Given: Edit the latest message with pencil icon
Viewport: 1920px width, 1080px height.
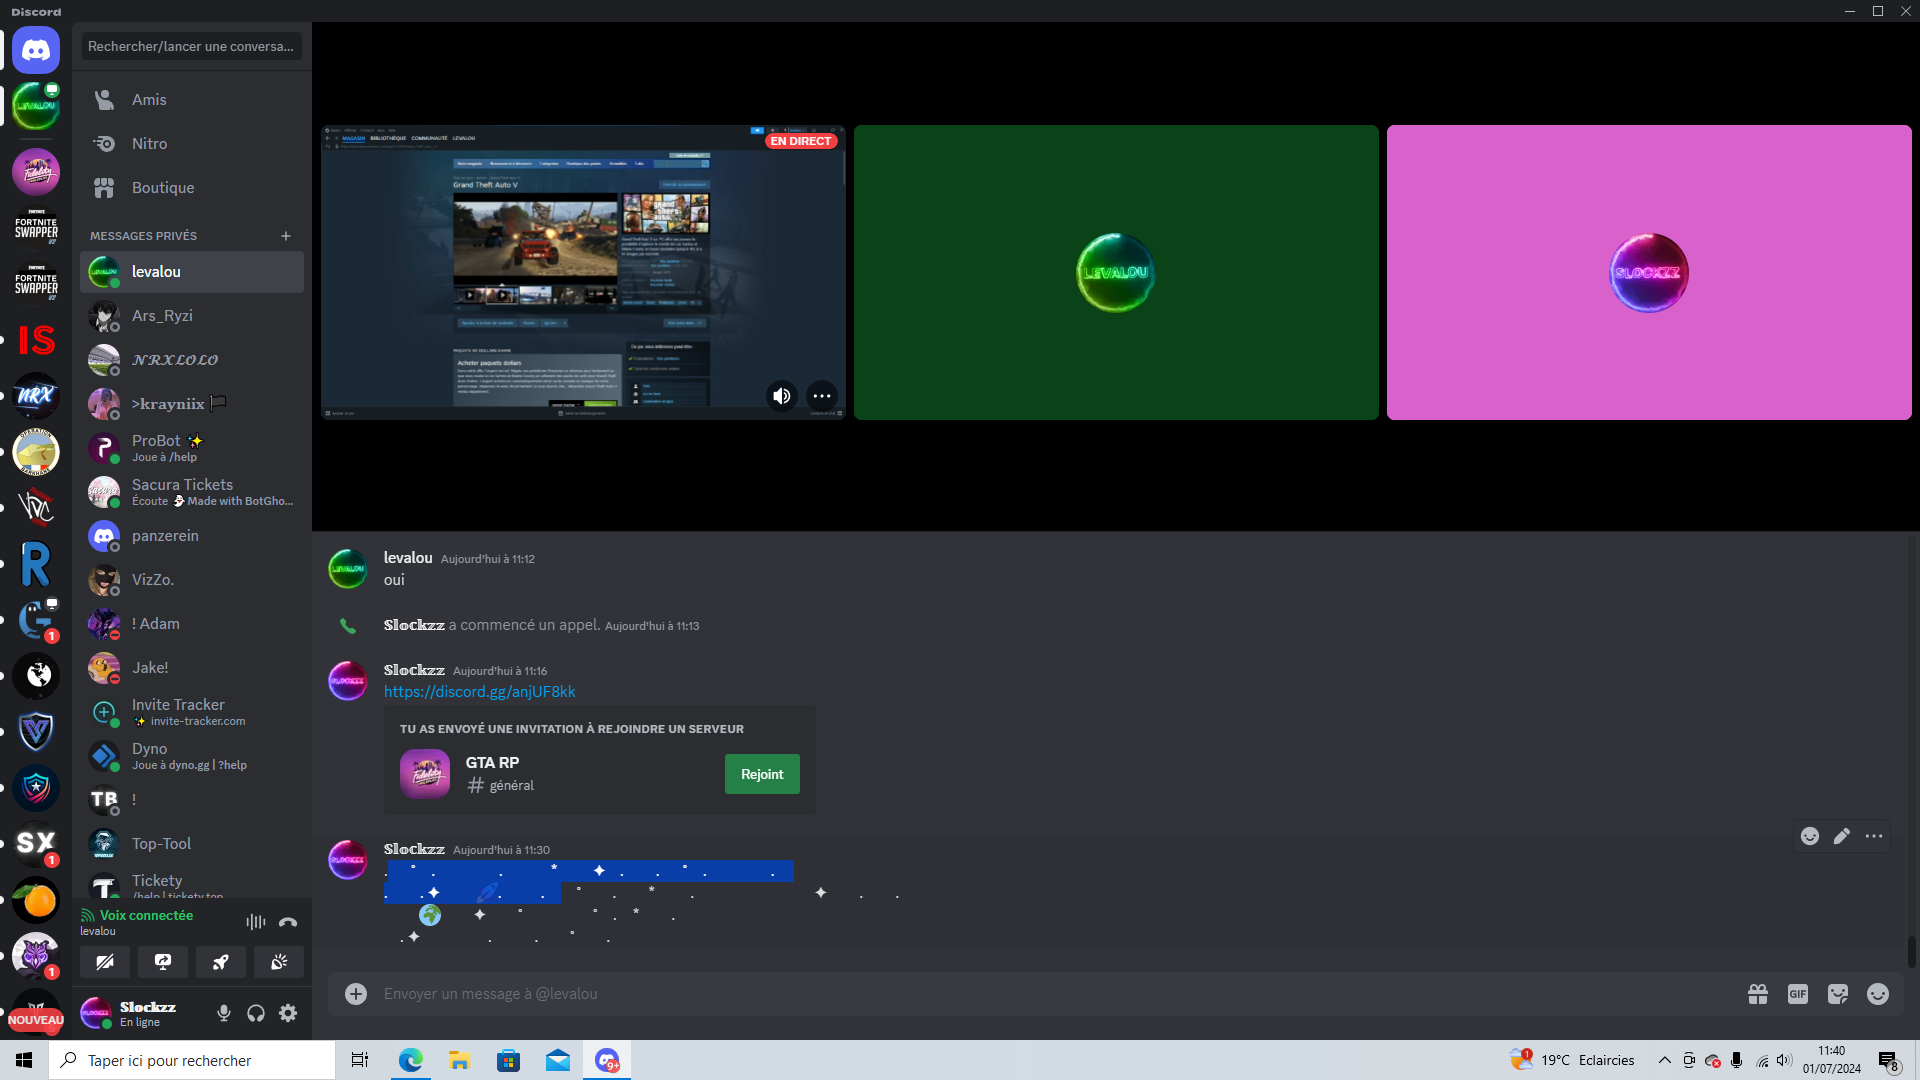Looking at the screenshot, I should pyautogui.click(x=1842, y=836).
